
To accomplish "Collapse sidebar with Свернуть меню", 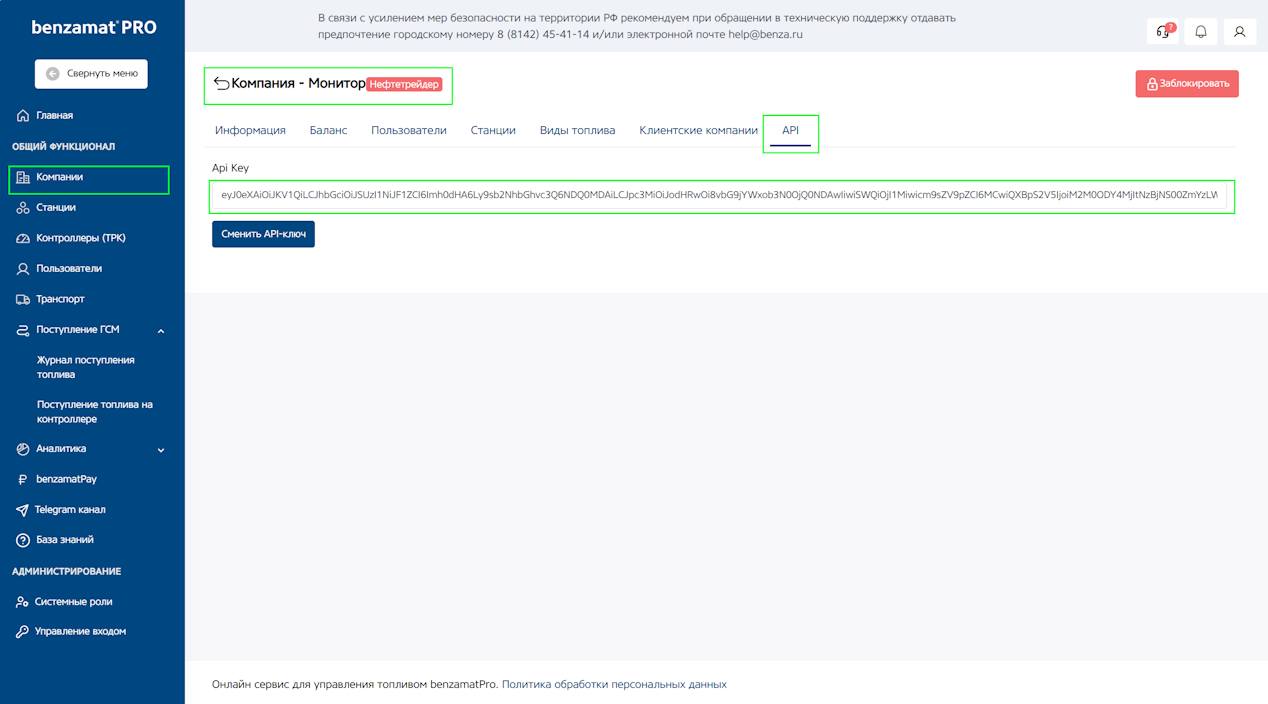I will (x=91, y=74).
